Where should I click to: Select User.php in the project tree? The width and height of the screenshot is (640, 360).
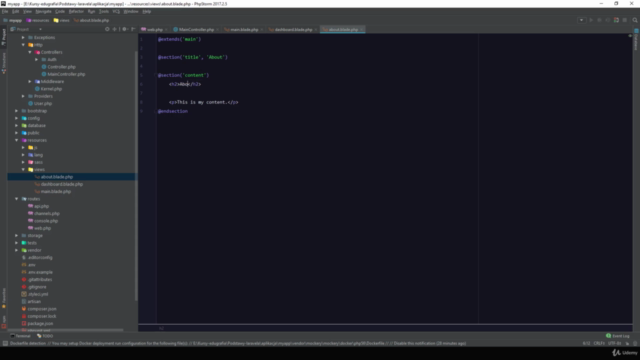[40, 104]
